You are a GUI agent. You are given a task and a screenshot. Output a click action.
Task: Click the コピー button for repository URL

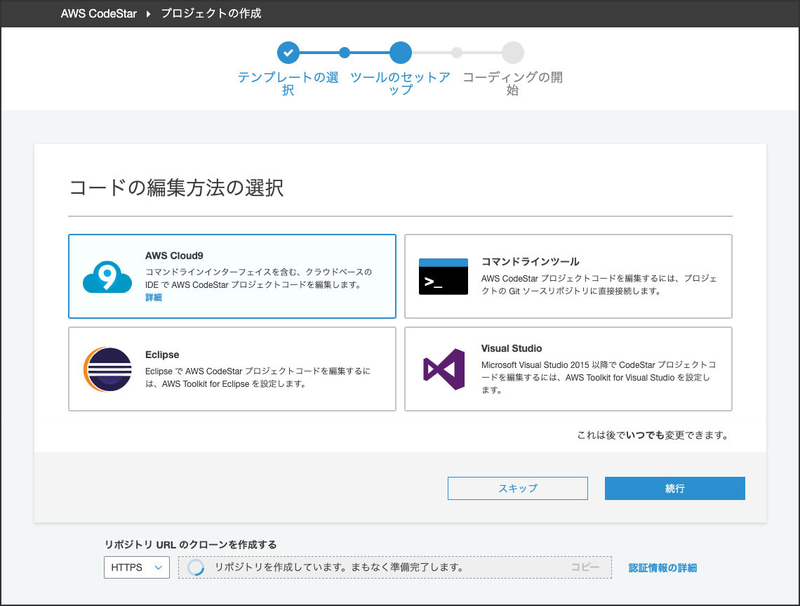[585, 567]
